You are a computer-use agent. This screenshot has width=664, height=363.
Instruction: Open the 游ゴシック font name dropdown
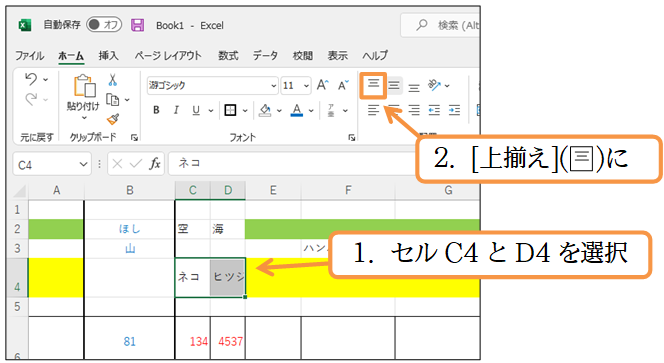[274, 86]
